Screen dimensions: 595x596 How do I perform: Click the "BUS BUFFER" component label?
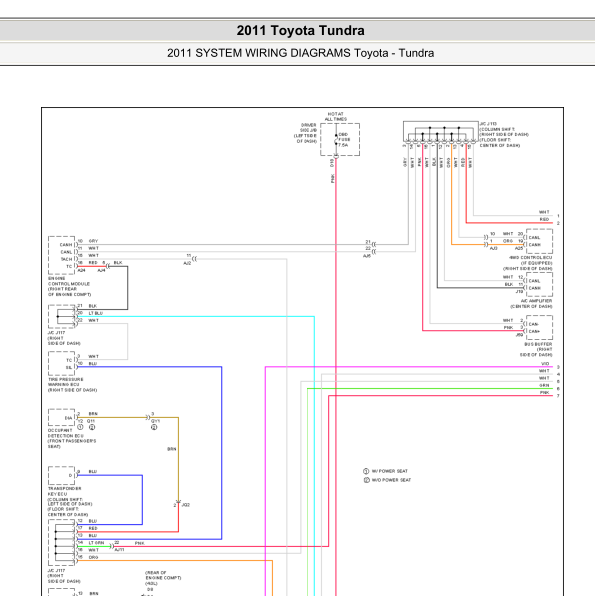pyautogui.click(x=538, y=344)
